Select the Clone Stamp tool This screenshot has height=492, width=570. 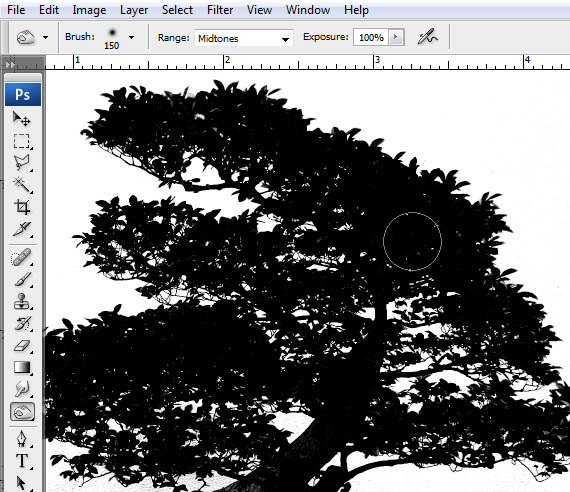click(22, 301)
